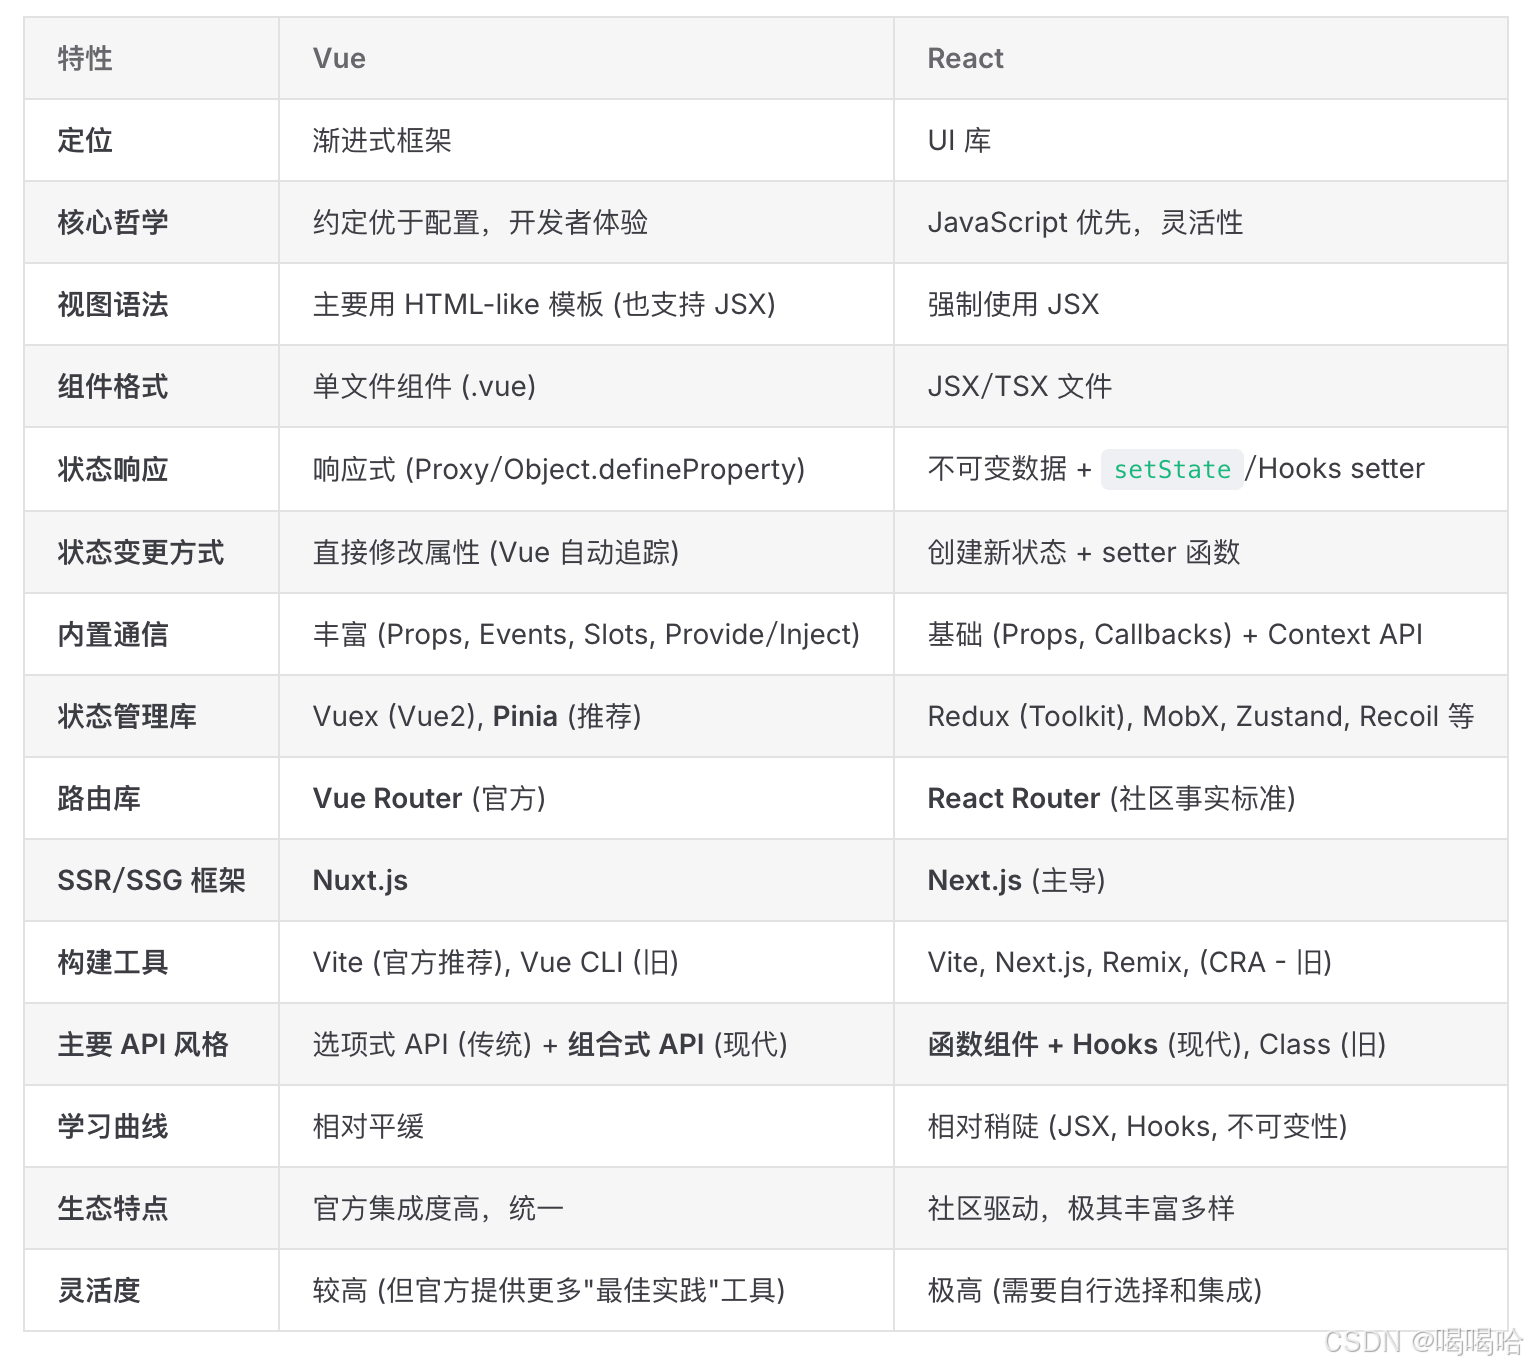Click the green setState code tag
Image resolution: width=1528 pixels, height=1368 pixels.
pos(1172,469)
